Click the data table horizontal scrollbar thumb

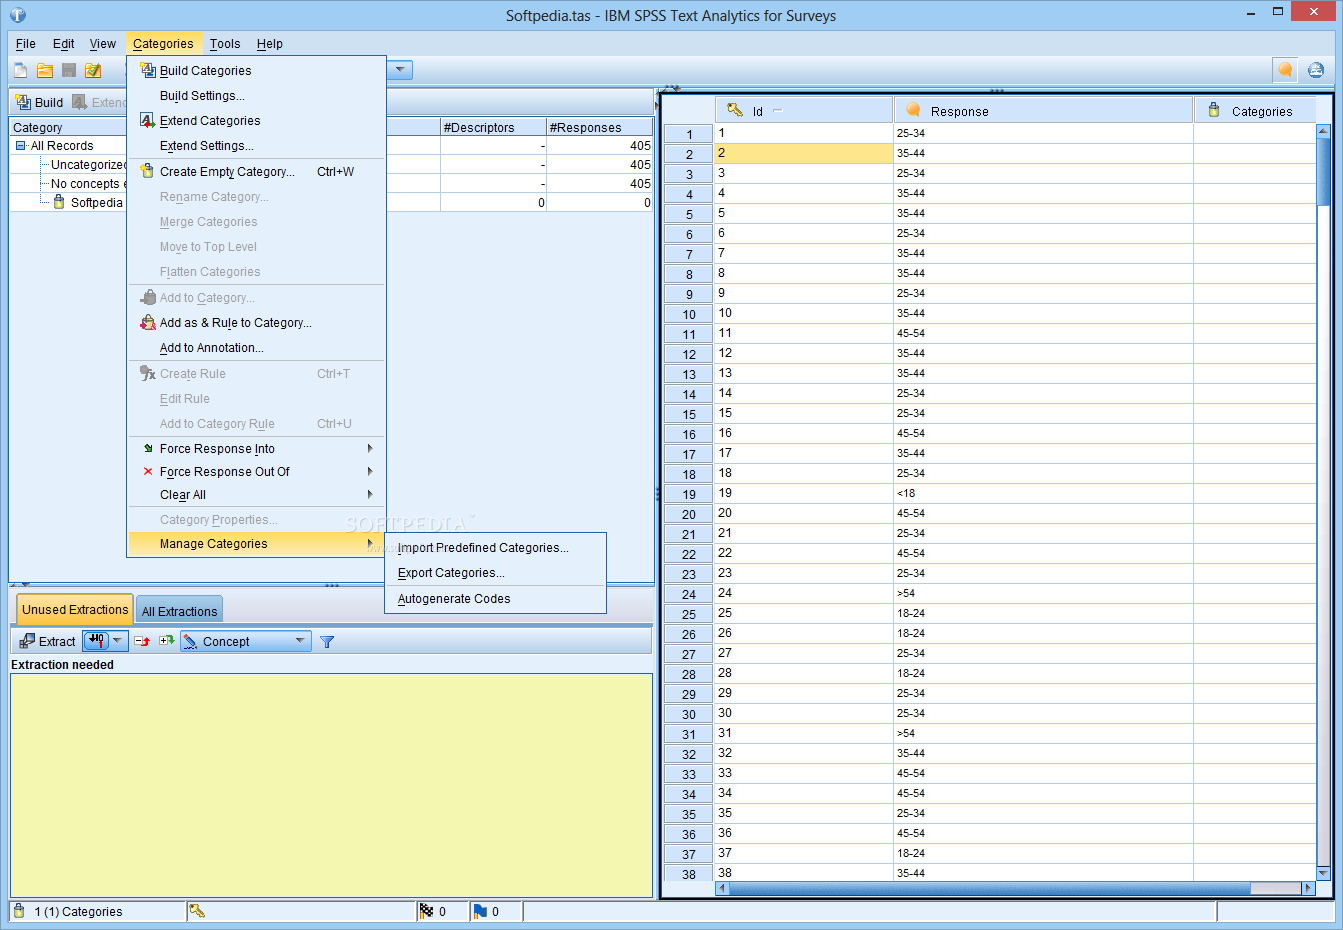(x=990, y=888)
